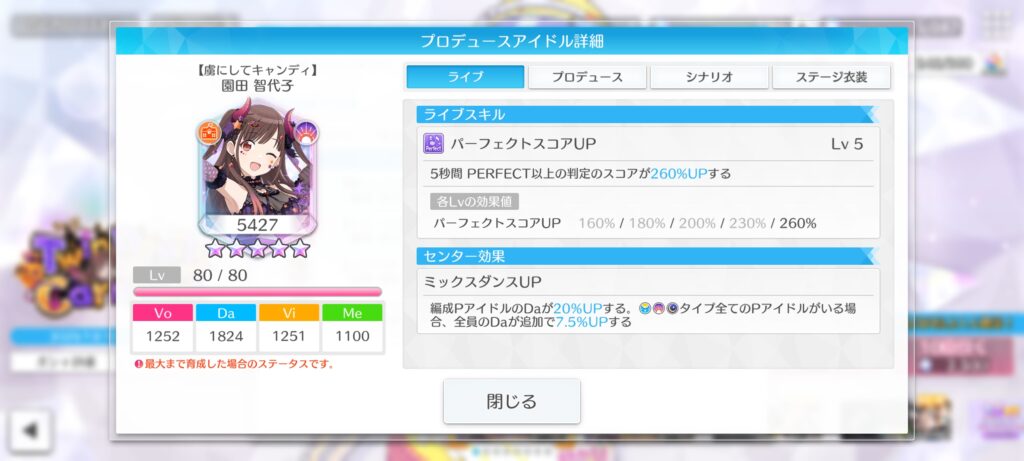Click the pink level progress bar

(257, 292)
